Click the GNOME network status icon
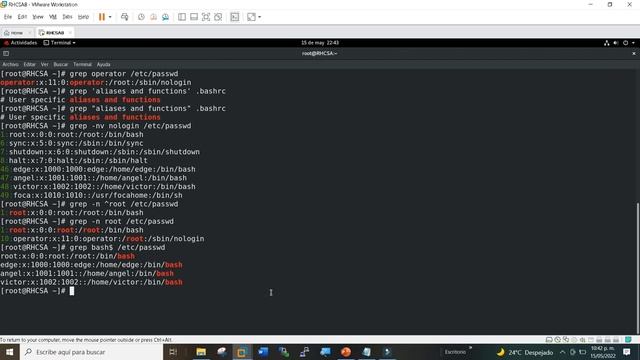 (x=607, y=42)
